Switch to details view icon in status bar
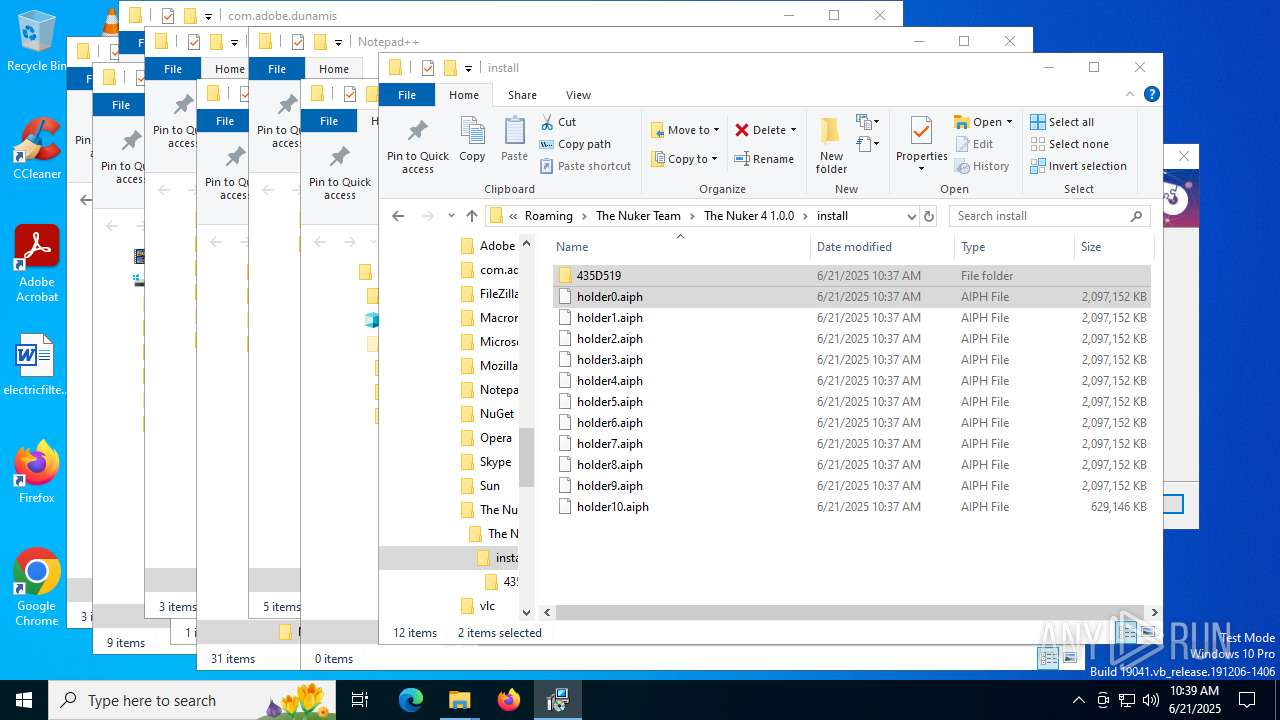The image size is (1280, 720). (x=1127, y=632)
